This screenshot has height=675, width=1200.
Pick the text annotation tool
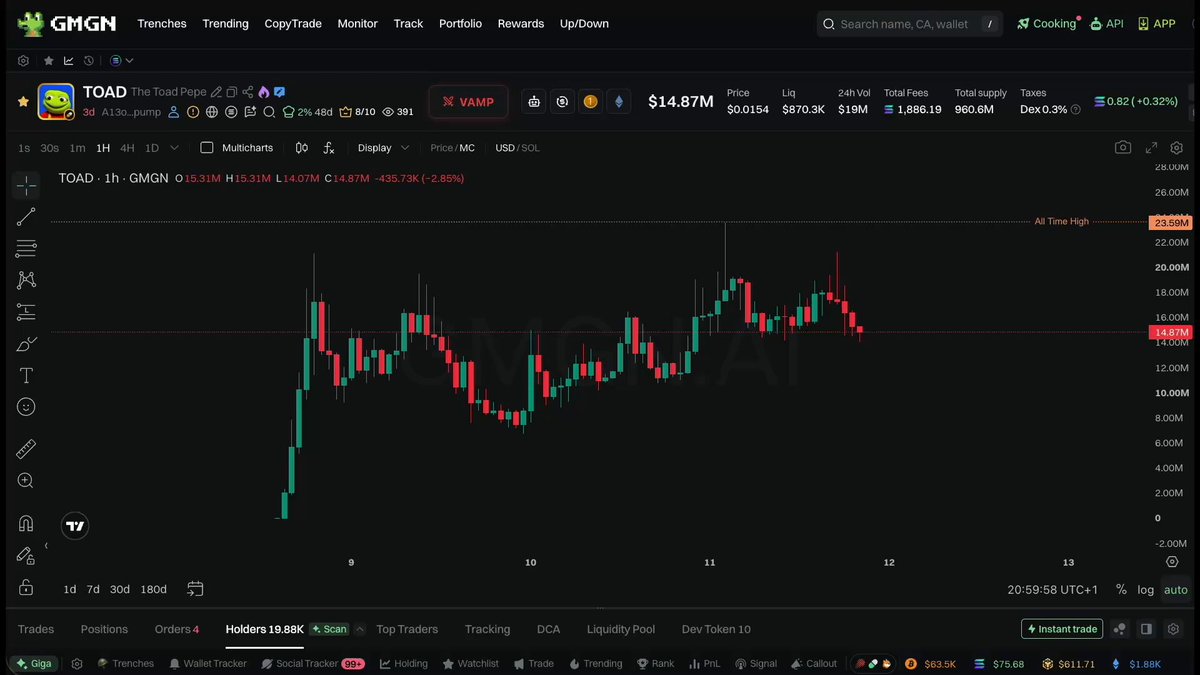click(26, 375)
